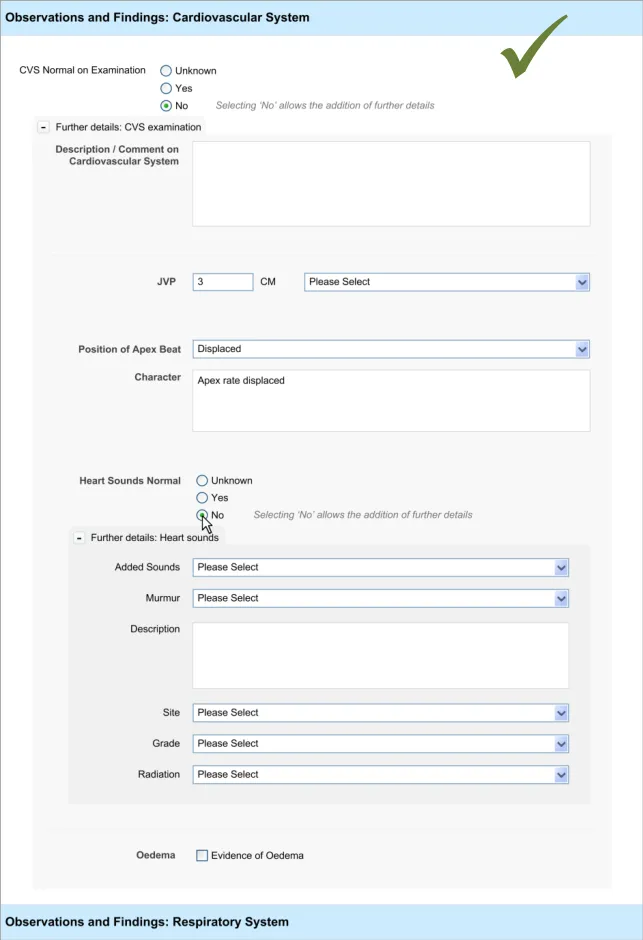The width and height of the screenshot is (643, 940).
Task: Click the Character text area
Action: (390, 400)
